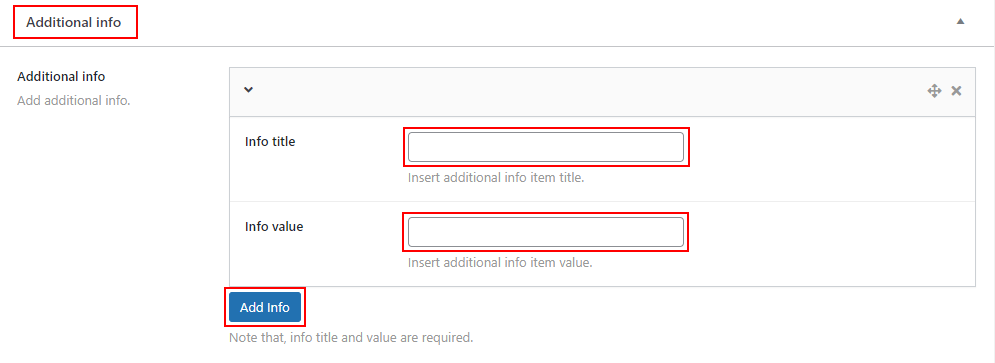Remove the info item with the X icon
Viewport: 995px width, 363px height.
coord(956,91)
